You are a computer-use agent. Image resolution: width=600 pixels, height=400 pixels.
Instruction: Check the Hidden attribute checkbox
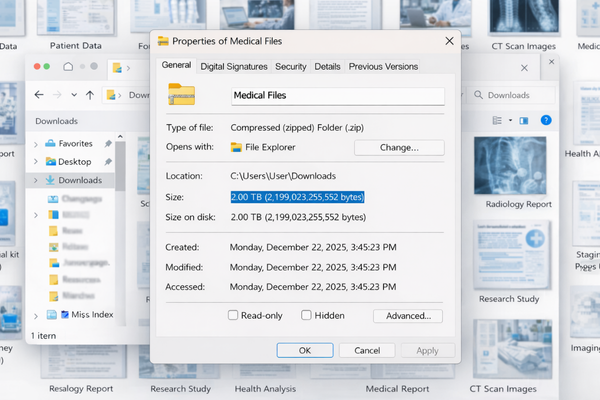coord(306,315)
